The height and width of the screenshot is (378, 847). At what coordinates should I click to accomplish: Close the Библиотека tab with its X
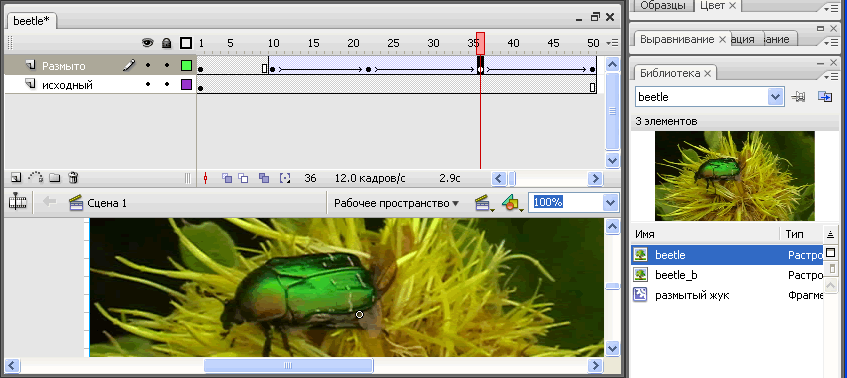[707, 73]
